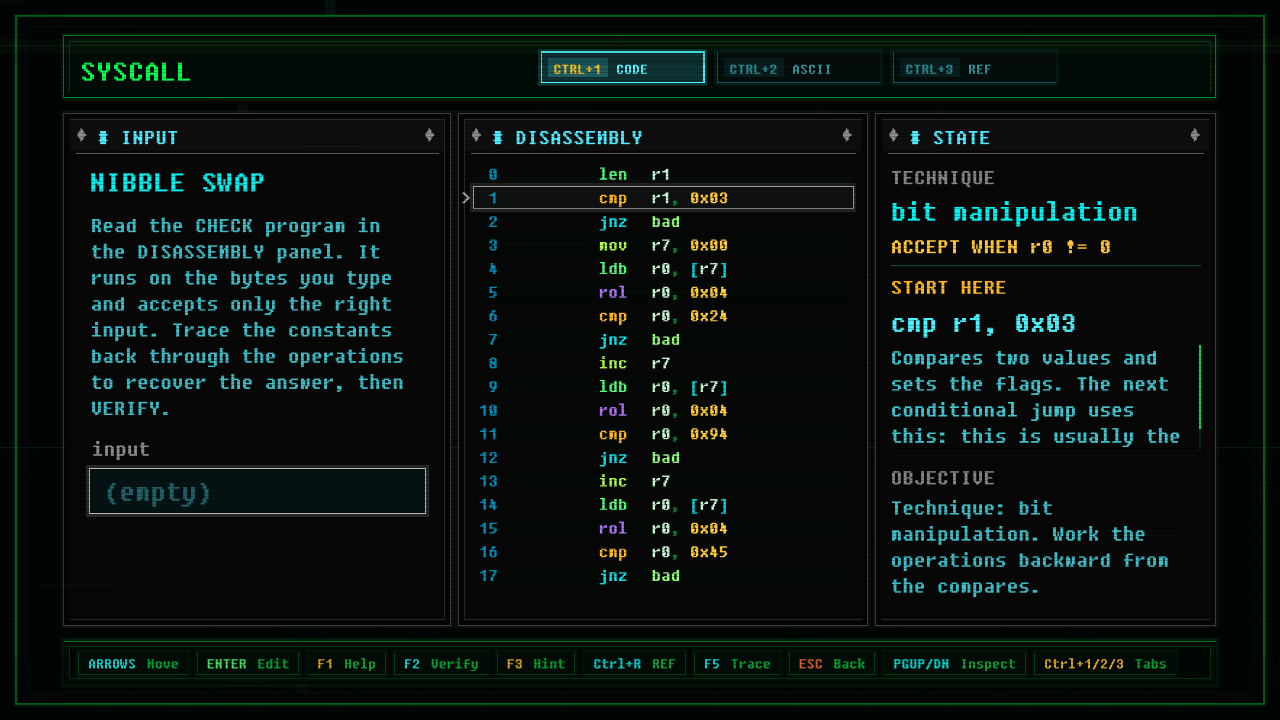Select highlighted line 1 cmp r1, 0x03
Image resolution: width=1280 pixels, height=720 pixels.
(662, 198)
